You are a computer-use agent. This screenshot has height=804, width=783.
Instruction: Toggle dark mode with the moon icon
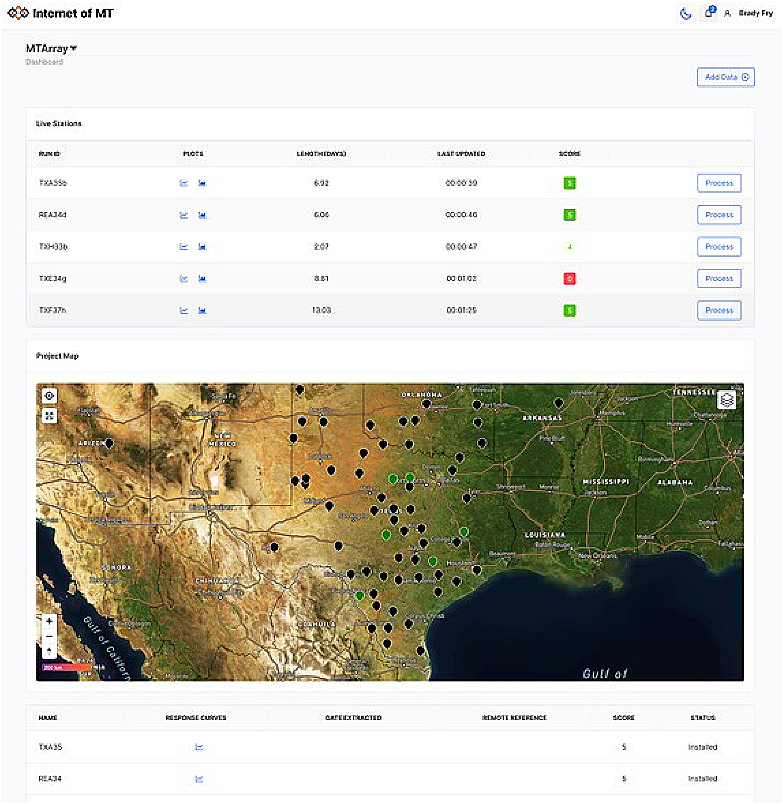[685, 14]
